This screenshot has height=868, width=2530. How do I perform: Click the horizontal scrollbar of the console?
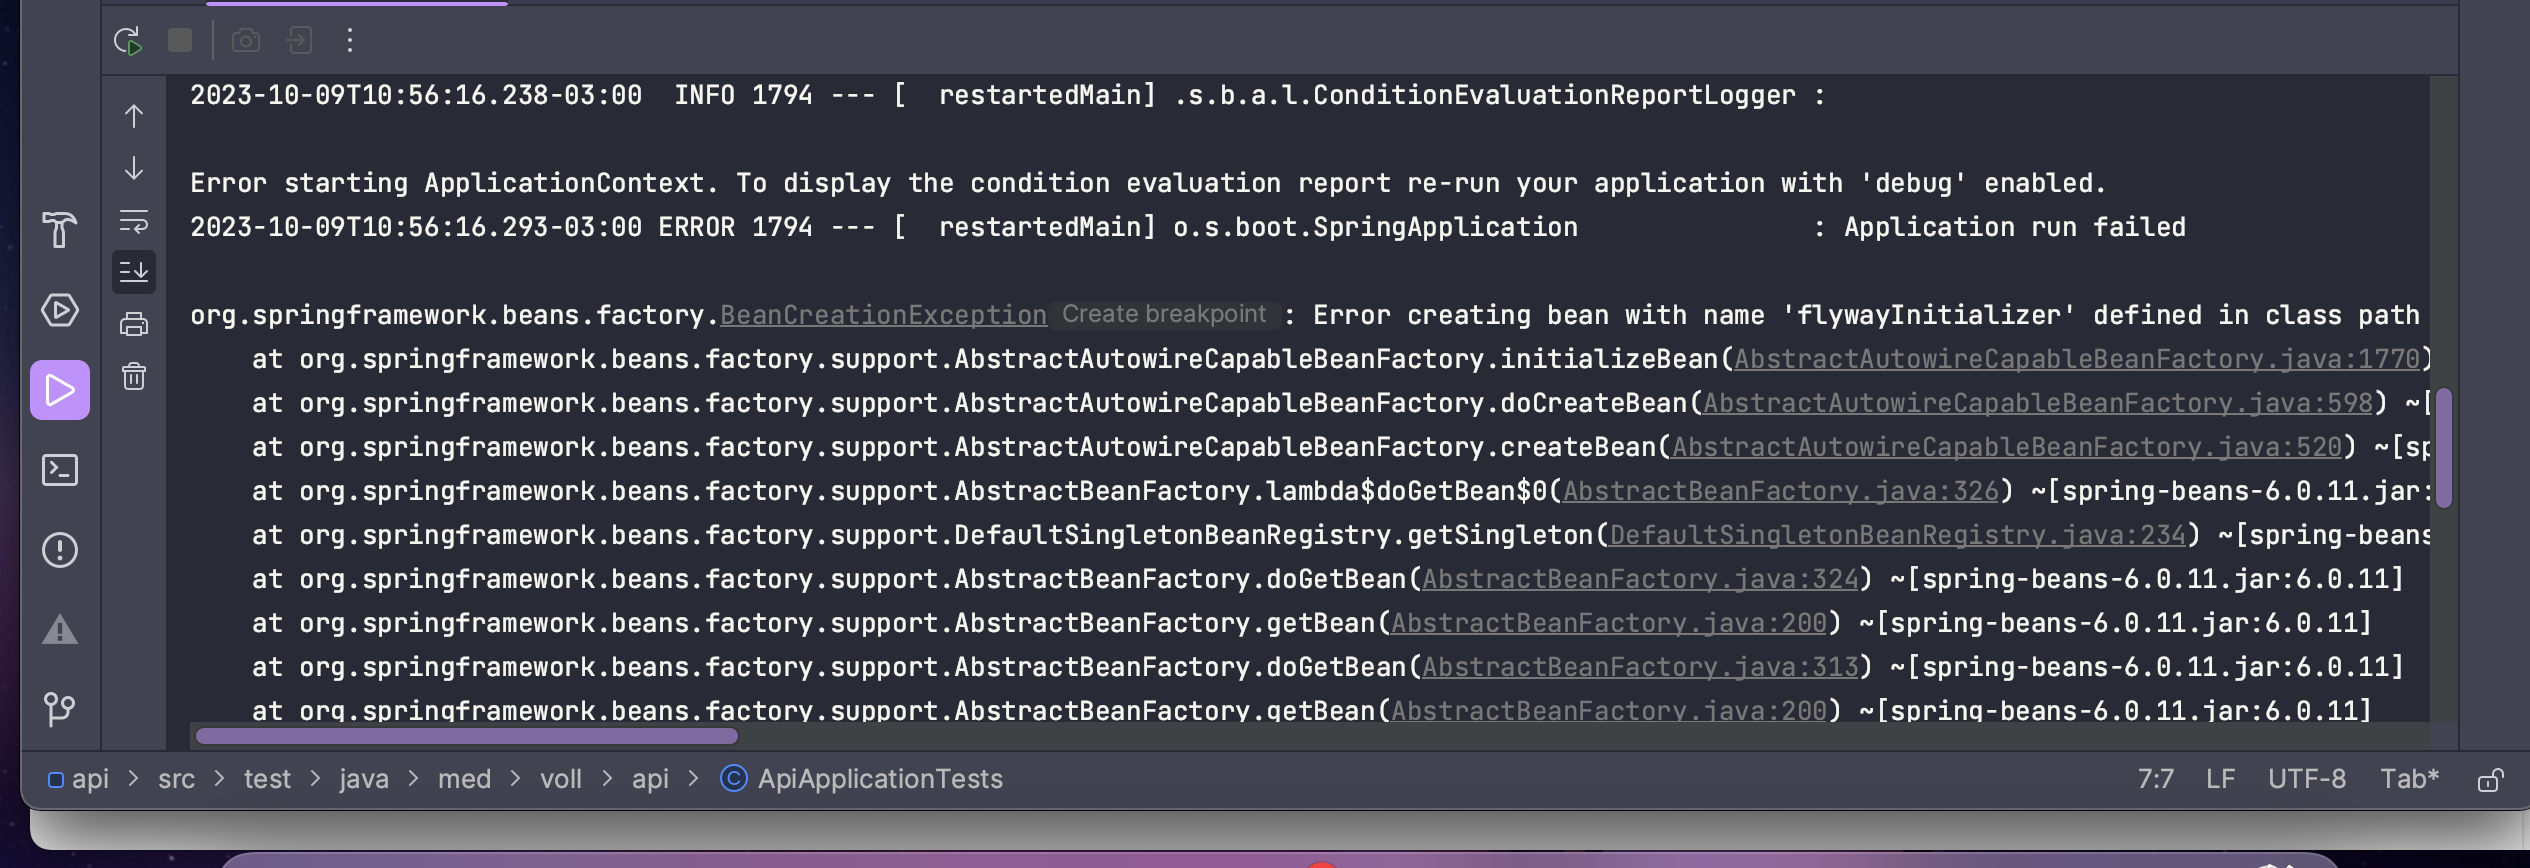coord(466,736)
